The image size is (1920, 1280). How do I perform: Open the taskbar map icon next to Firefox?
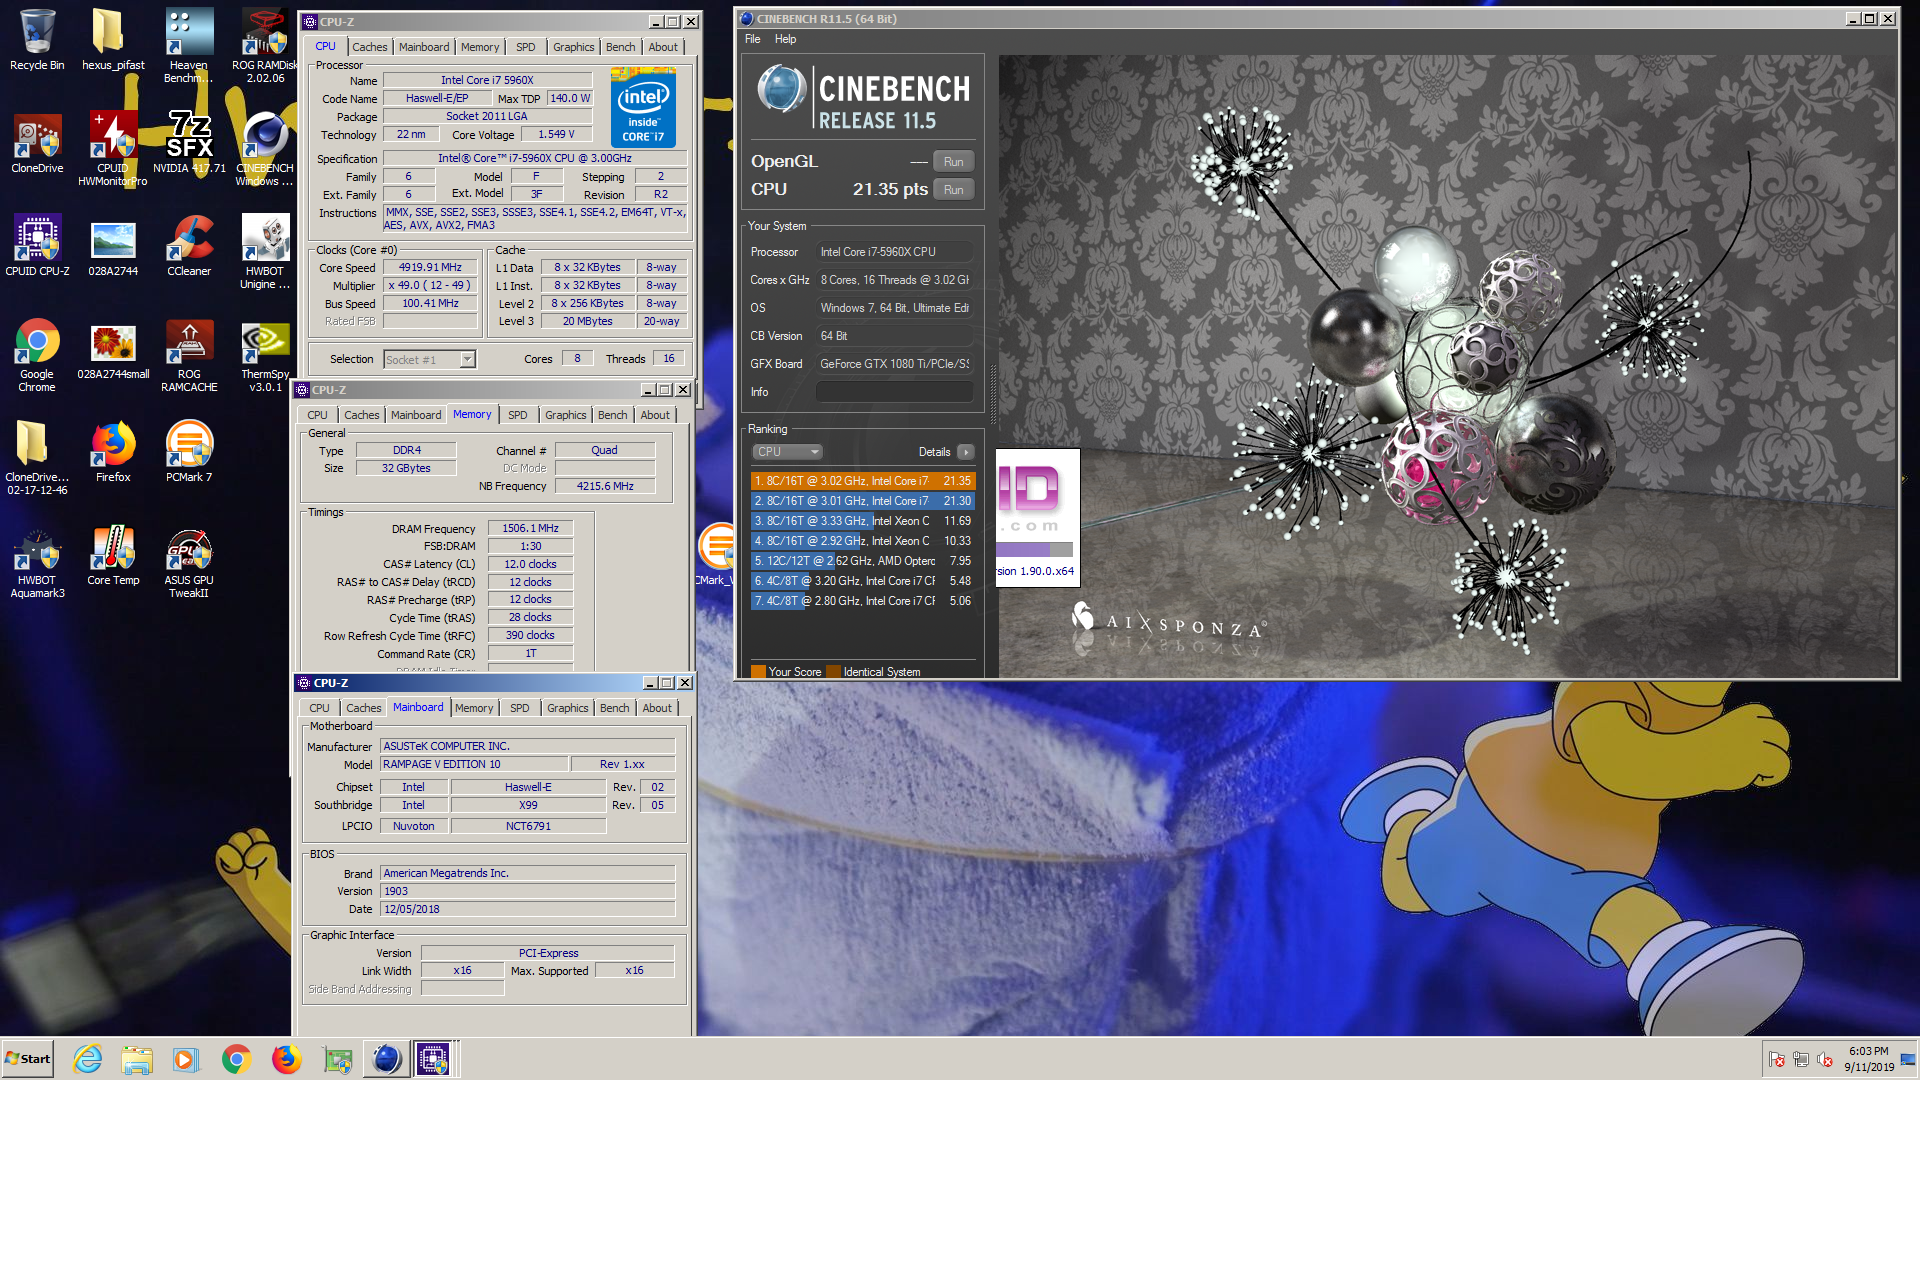[338, 1059]
